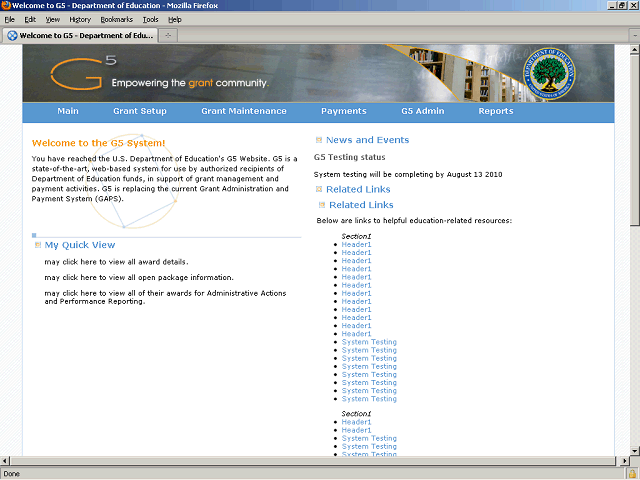
Task: Open a new tab with the plus button
Action: click(x=168, y=36)
